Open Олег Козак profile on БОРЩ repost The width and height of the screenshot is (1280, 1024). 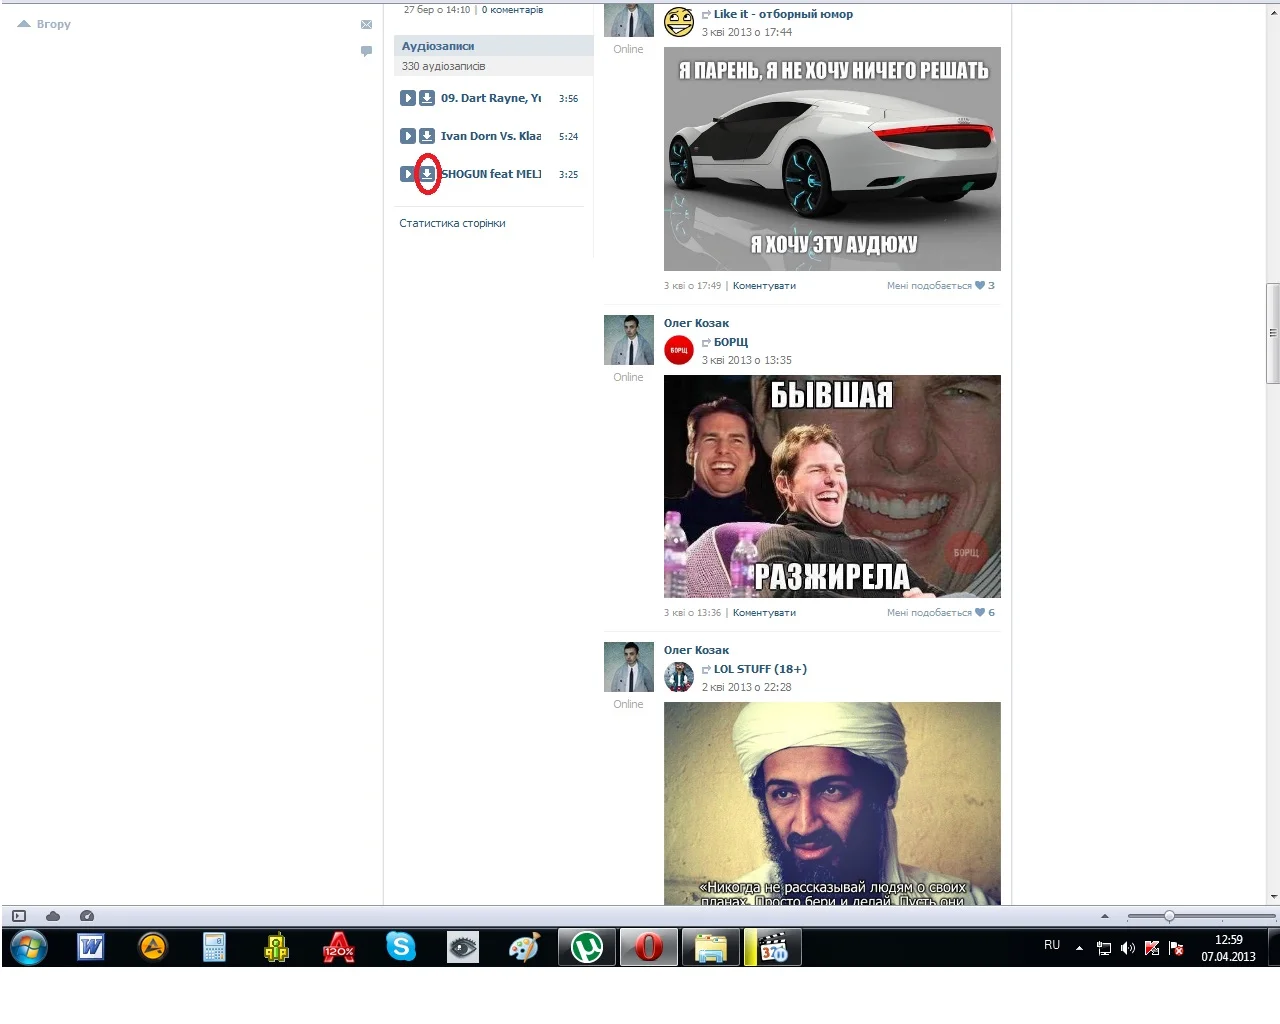coord(696,323)
